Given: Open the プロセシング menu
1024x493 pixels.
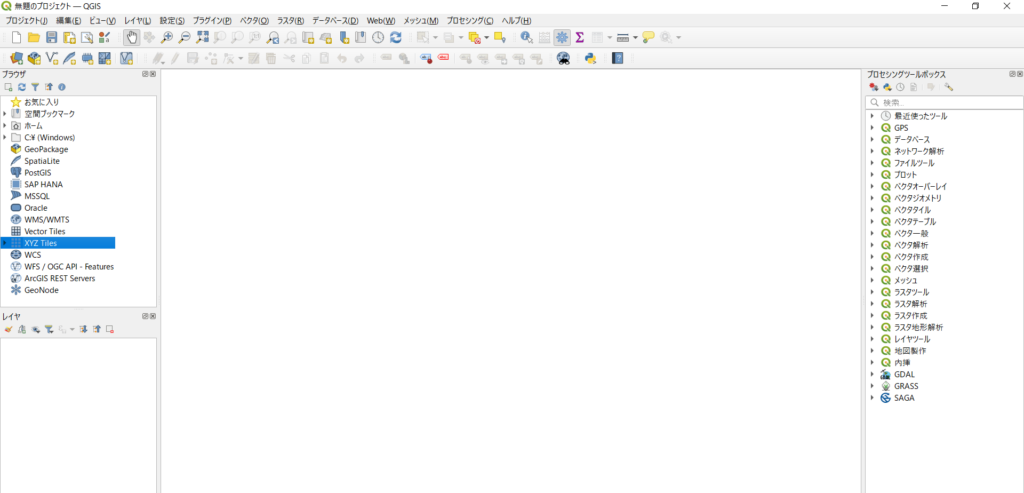Looking at the screenshot, I should click(470, 21).
